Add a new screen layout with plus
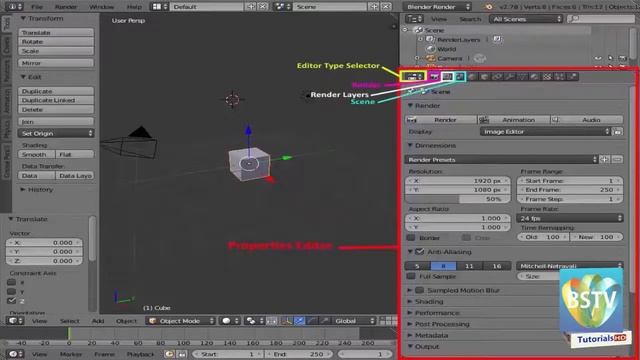 coord(251,7)
